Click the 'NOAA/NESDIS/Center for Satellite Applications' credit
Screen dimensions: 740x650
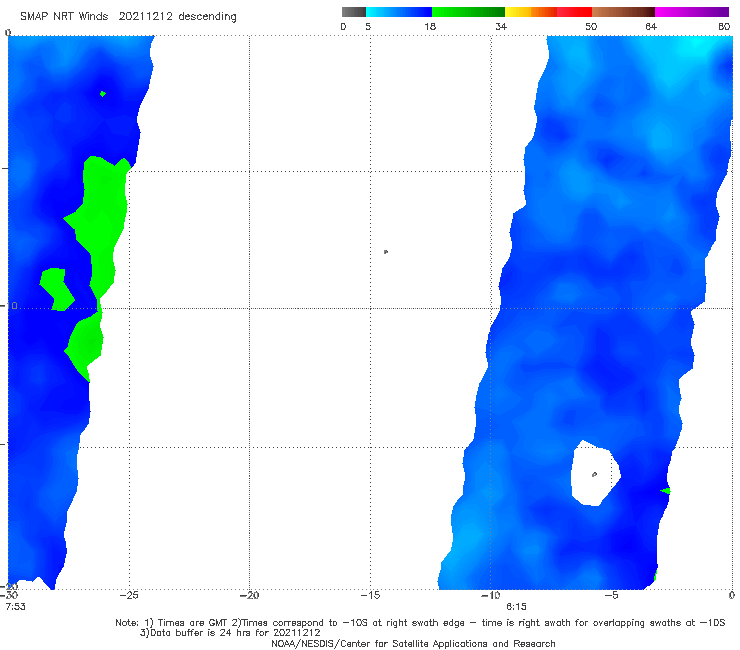click(413, 644)
